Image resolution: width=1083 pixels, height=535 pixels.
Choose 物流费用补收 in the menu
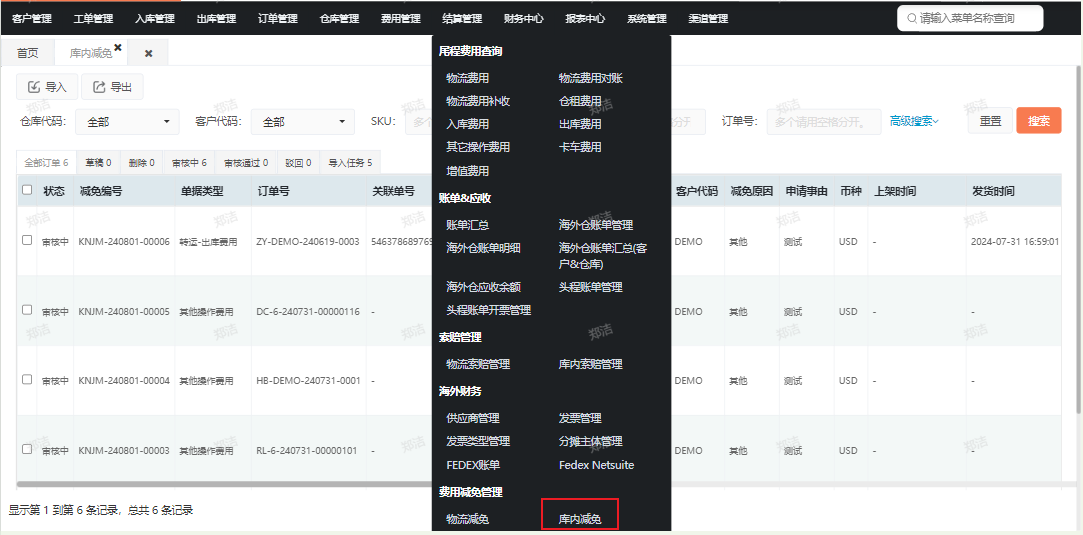click(x=478, y=101)
